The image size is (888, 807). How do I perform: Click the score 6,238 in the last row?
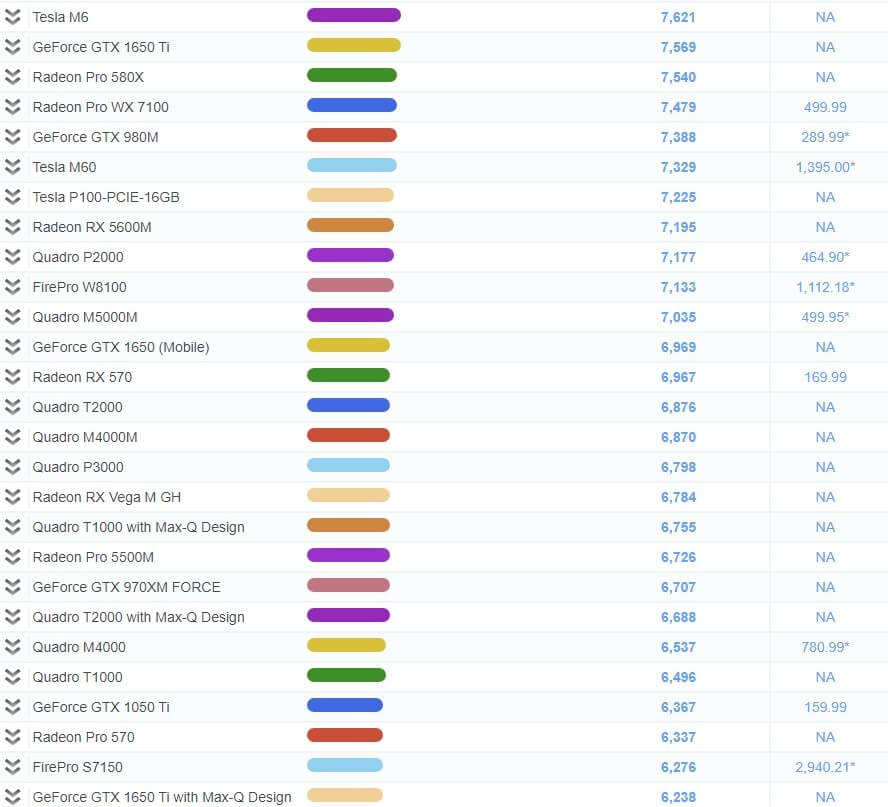coord(678,798)
